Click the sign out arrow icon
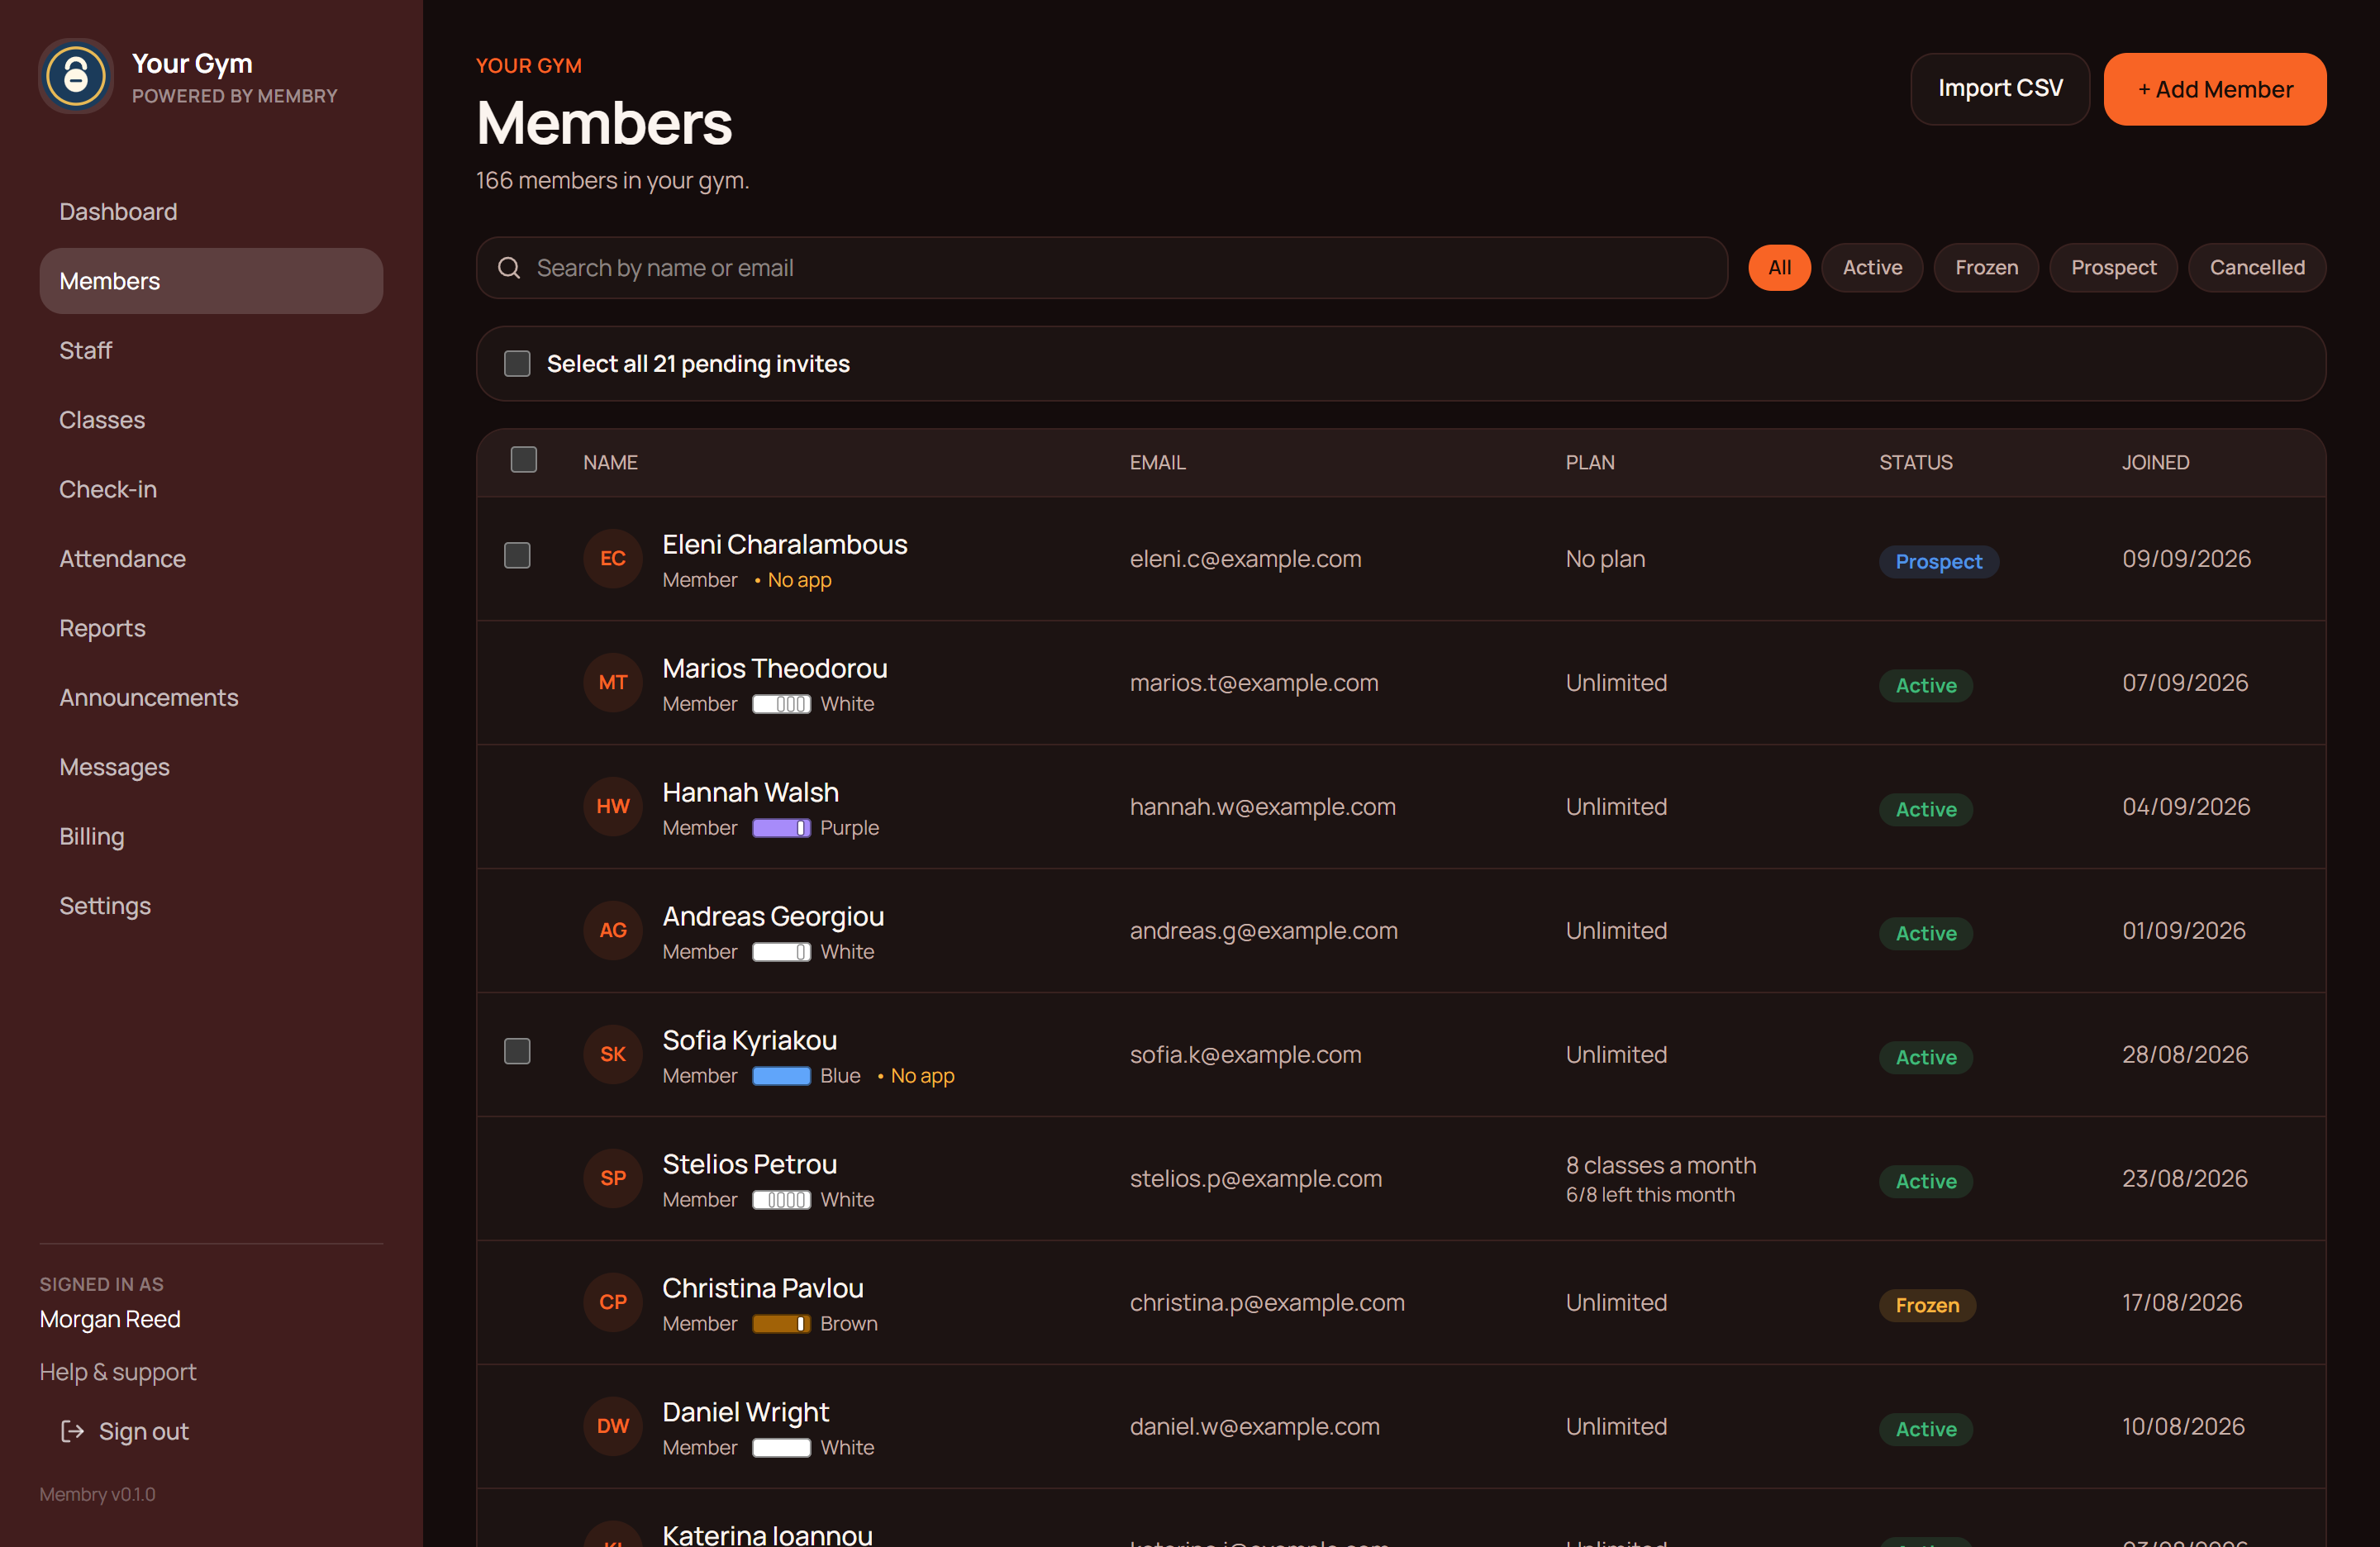The height and width of the screenshot is (1547, 2380). [x=72, y=1431]
